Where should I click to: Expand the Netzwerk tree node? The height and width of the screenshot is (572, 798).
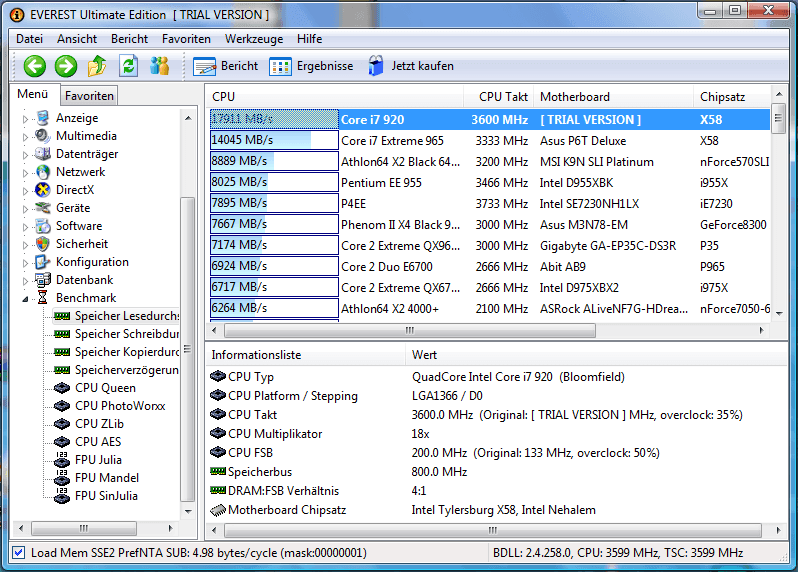(x=25, y=173)
